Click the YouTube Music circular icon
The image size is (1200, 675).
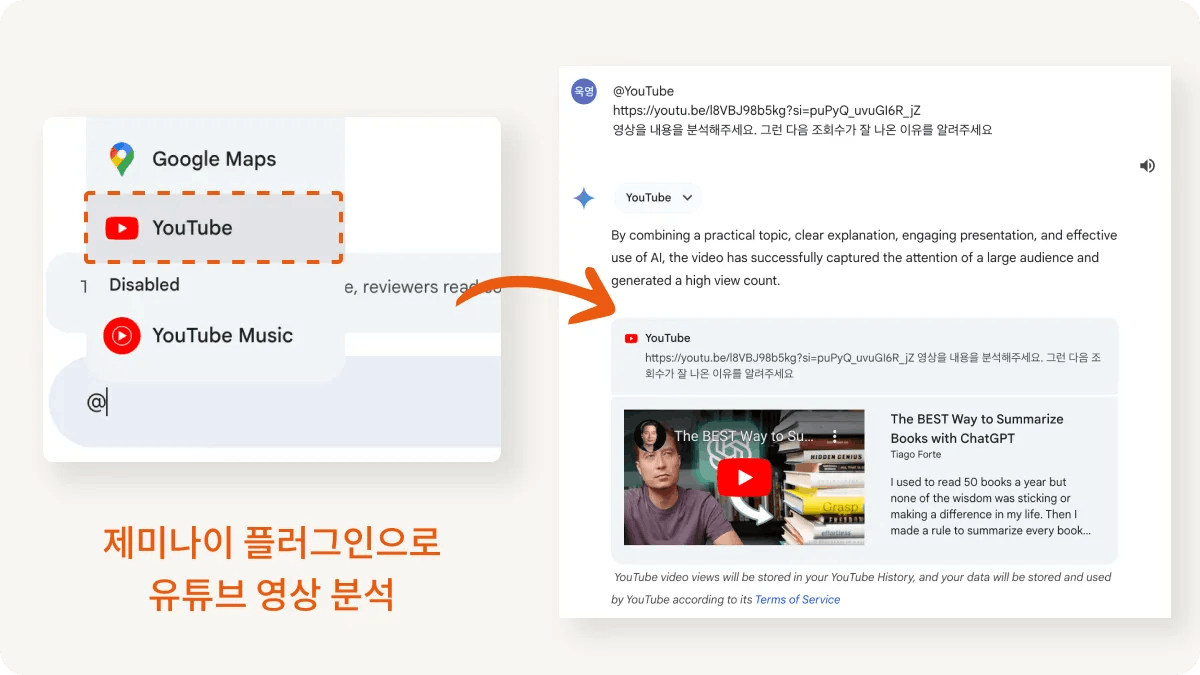(122, 336)
